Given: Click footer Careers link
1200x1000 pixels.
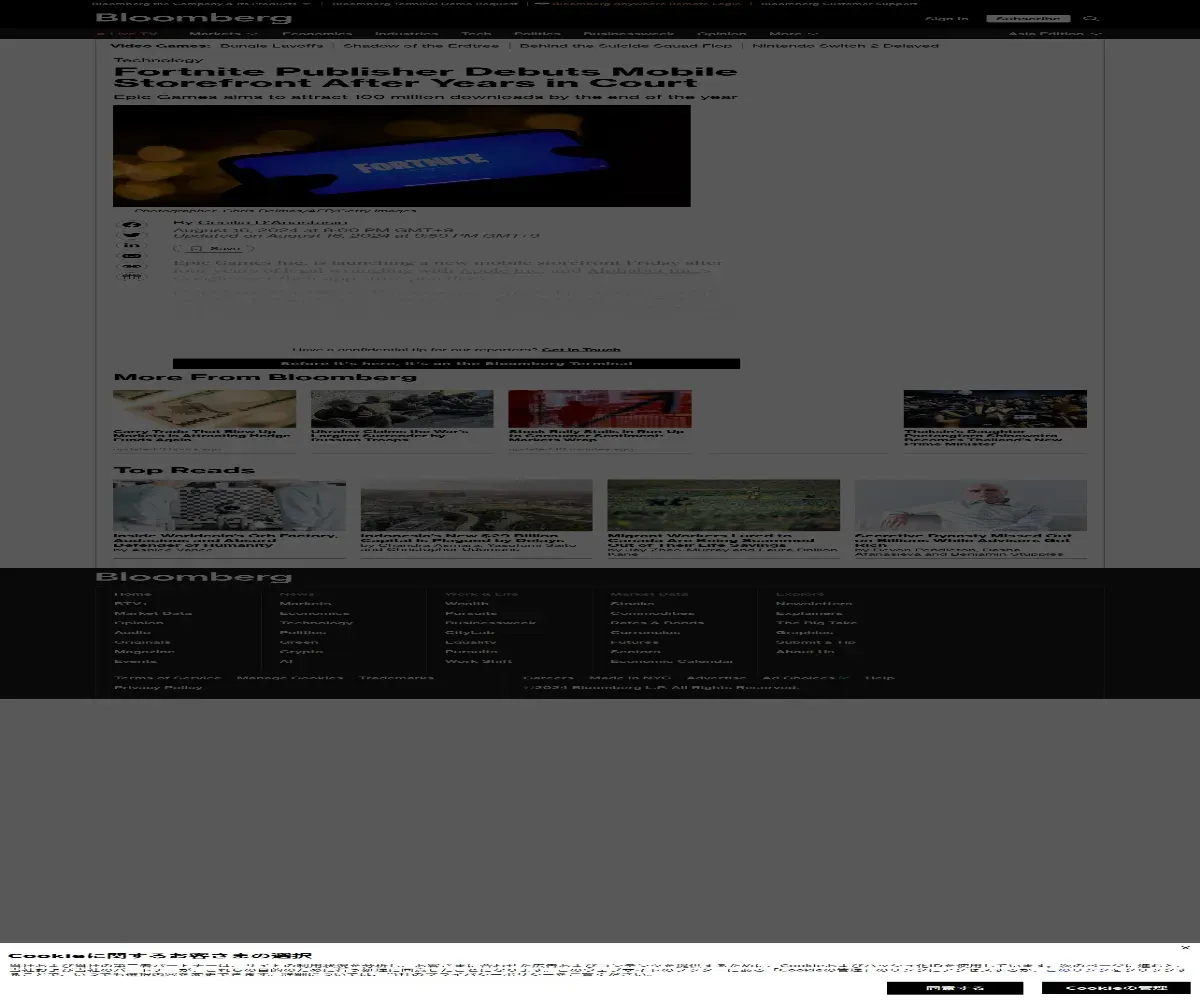Looking at the screenshot, I should tap(548, 678).
